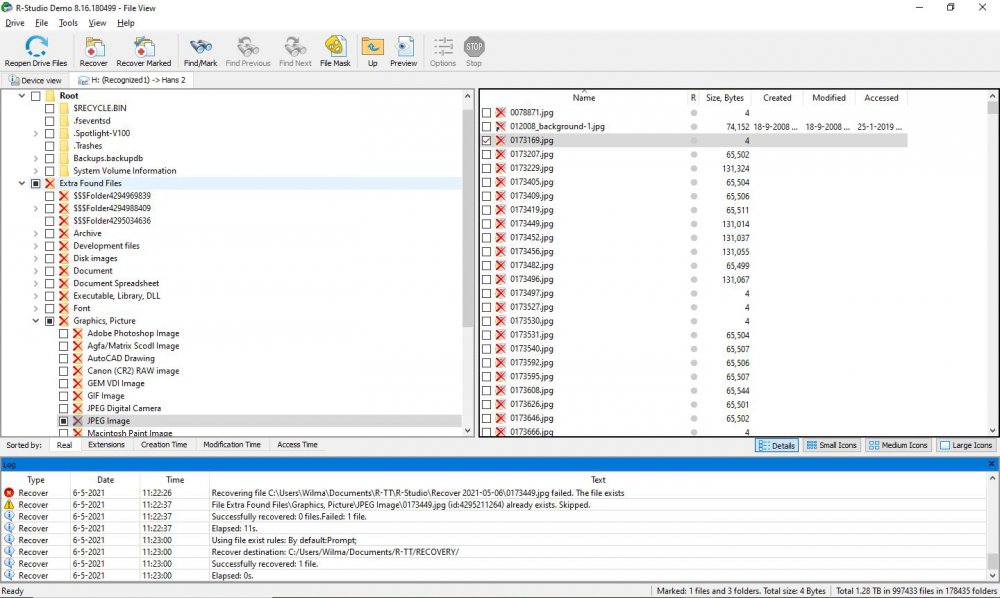Viewport: 1000px width, 598px height.
Task: Open the File Mask tool
Action: coord(335,46)
